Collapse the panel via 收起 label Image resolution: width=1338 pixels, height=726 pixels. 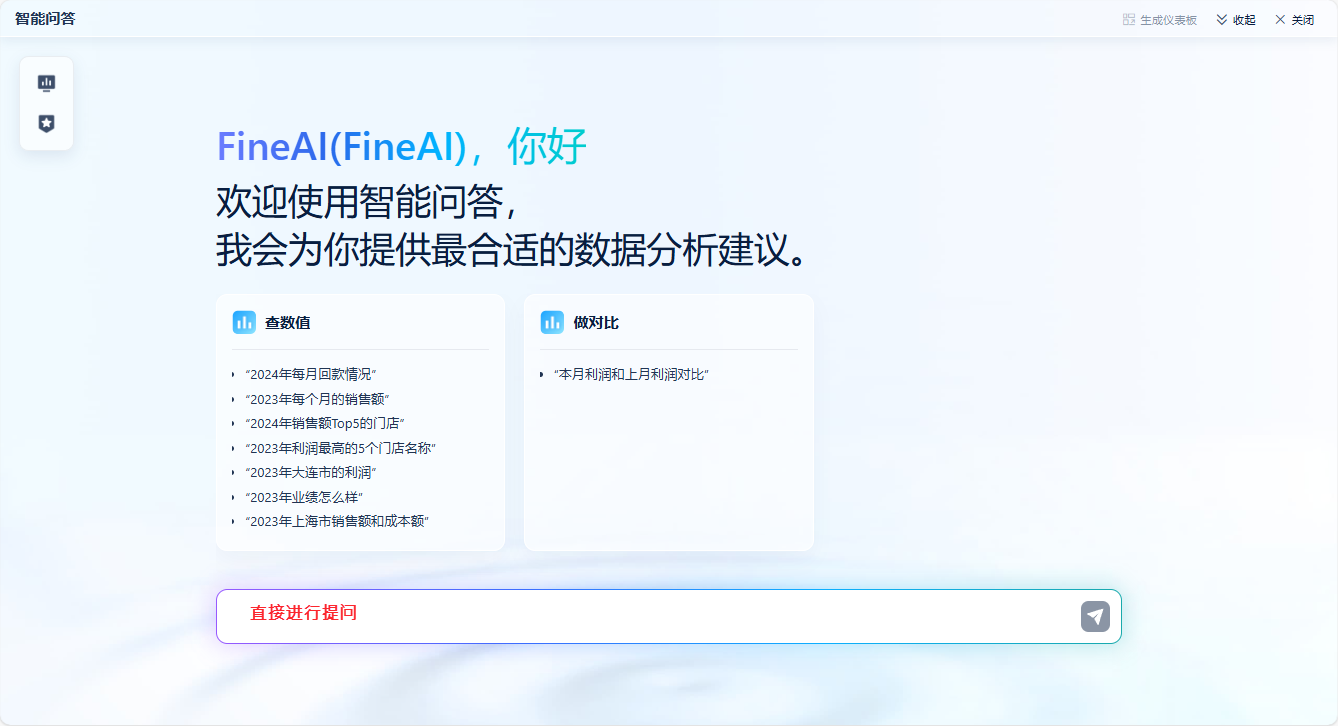tap(1244, 20)
